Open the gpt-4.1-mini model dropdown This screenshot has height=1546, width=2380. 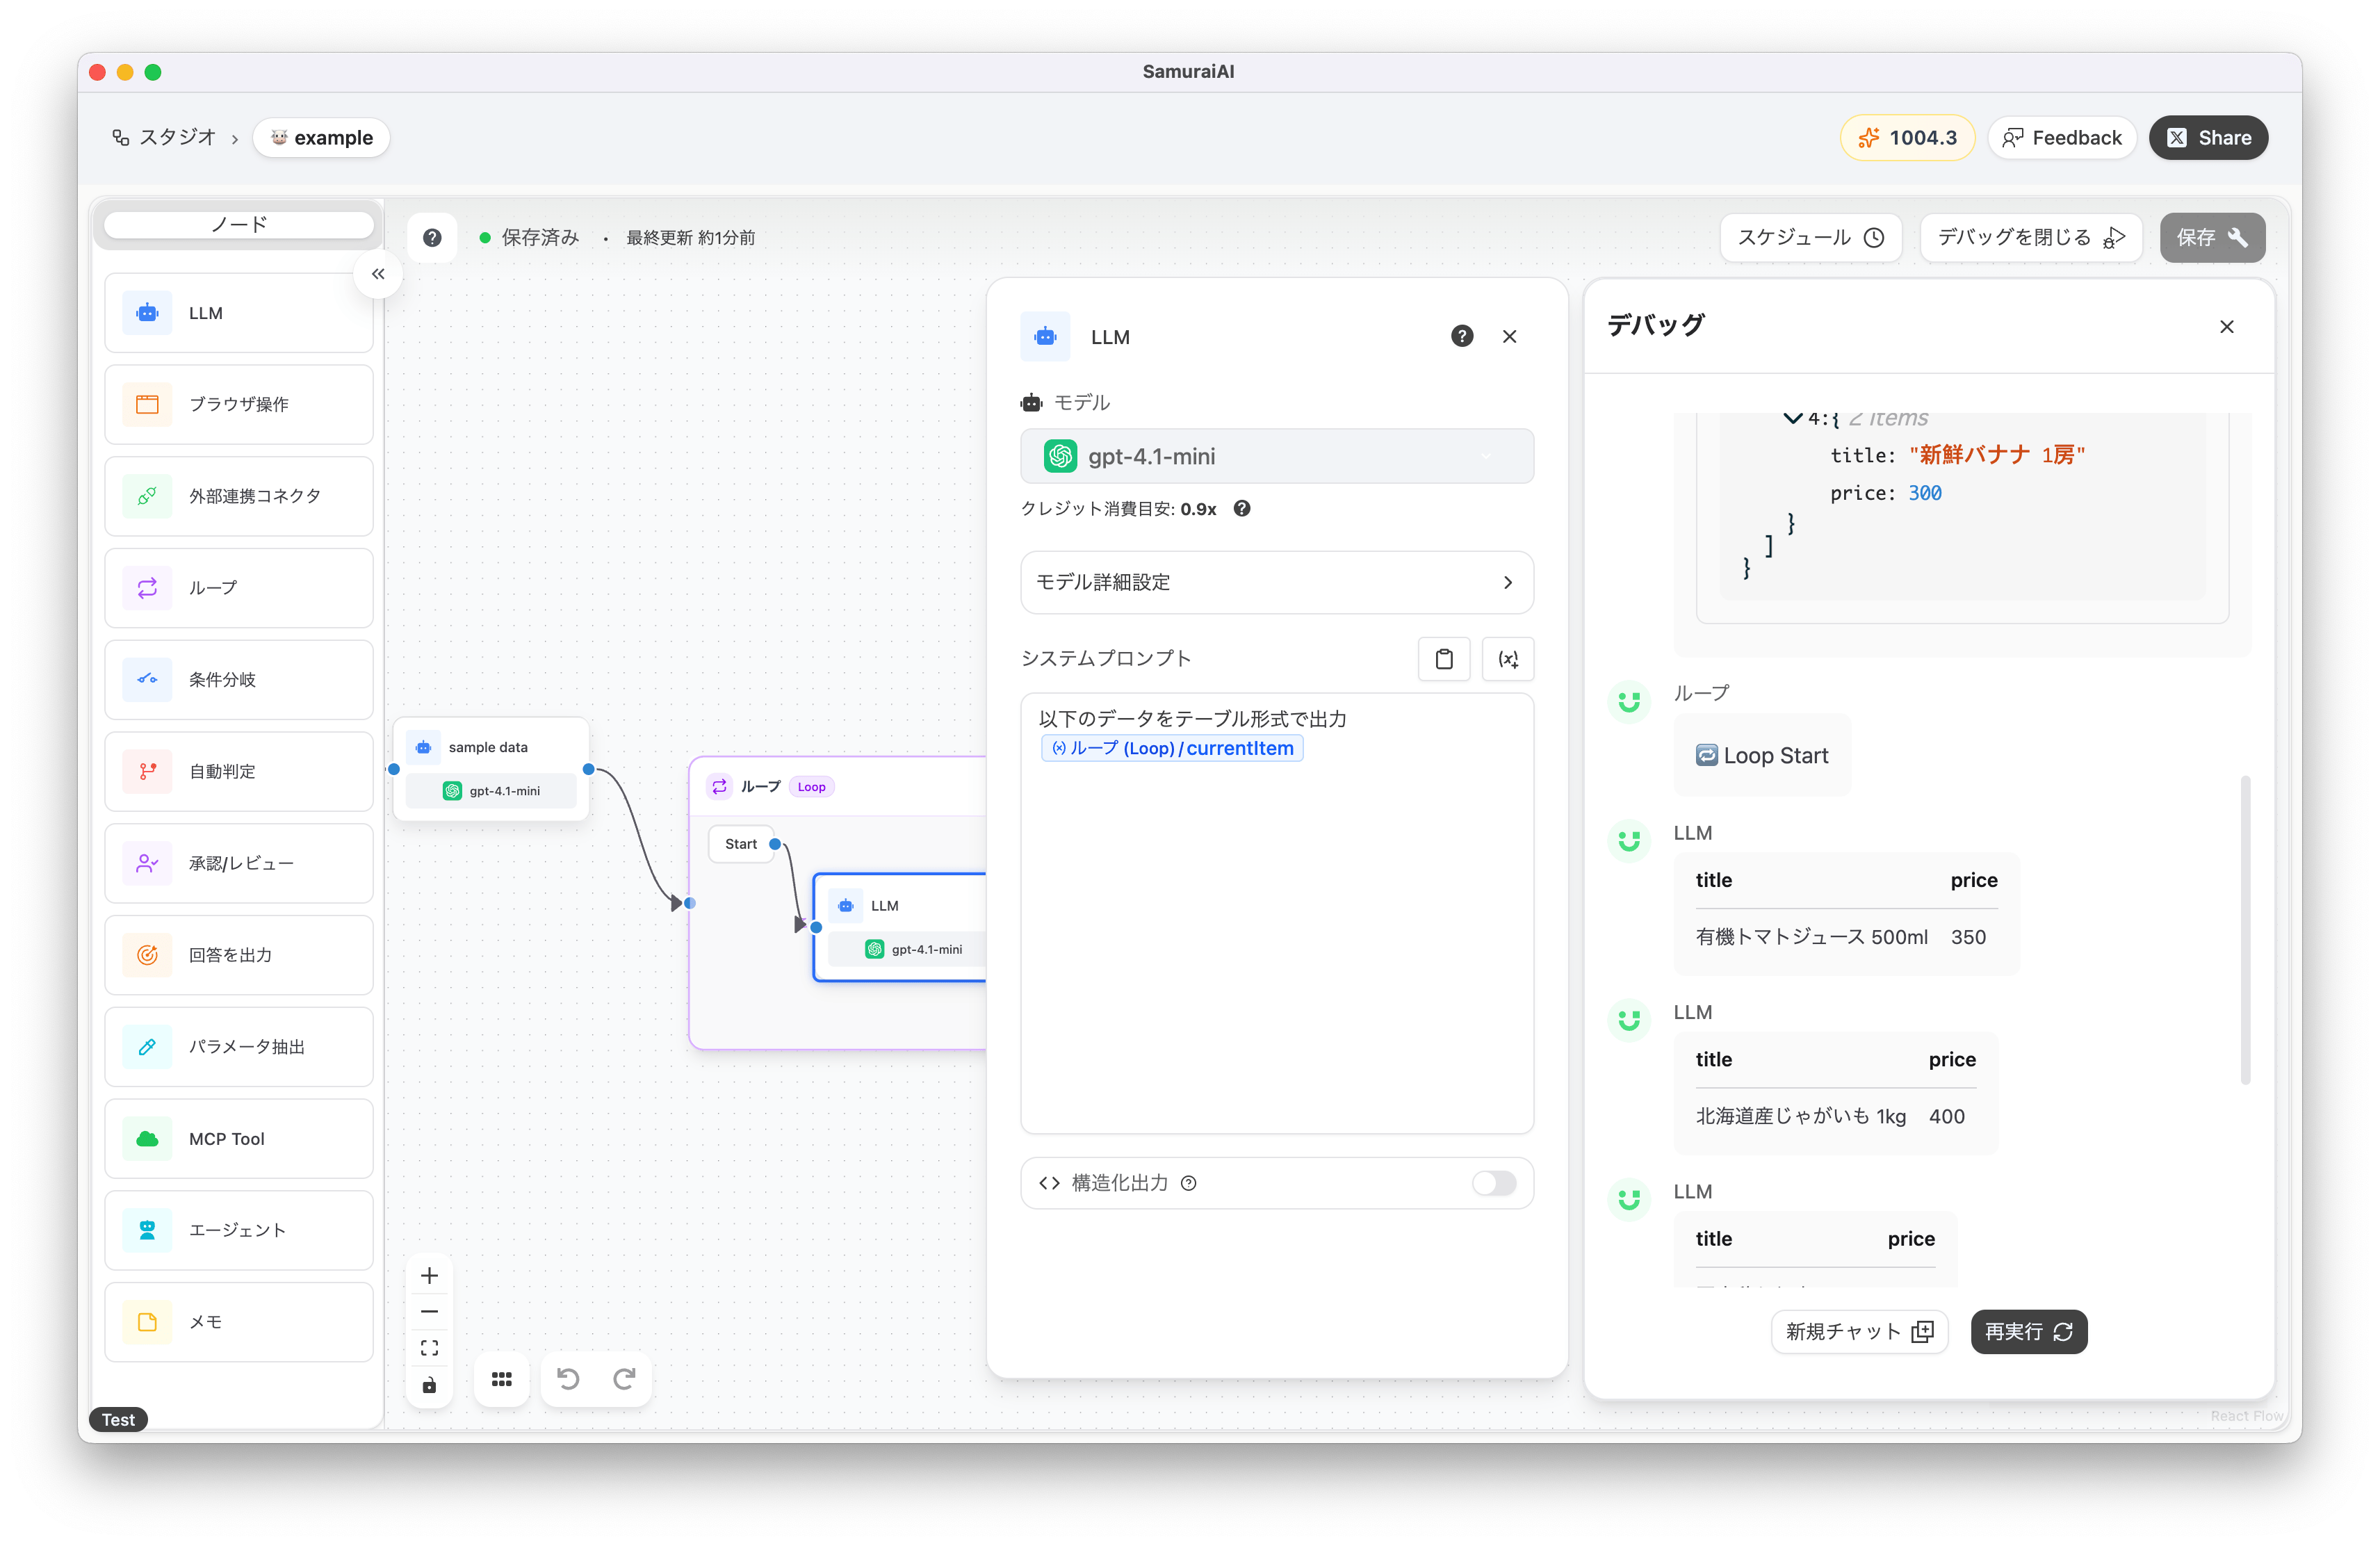(x=1276, y=456)
